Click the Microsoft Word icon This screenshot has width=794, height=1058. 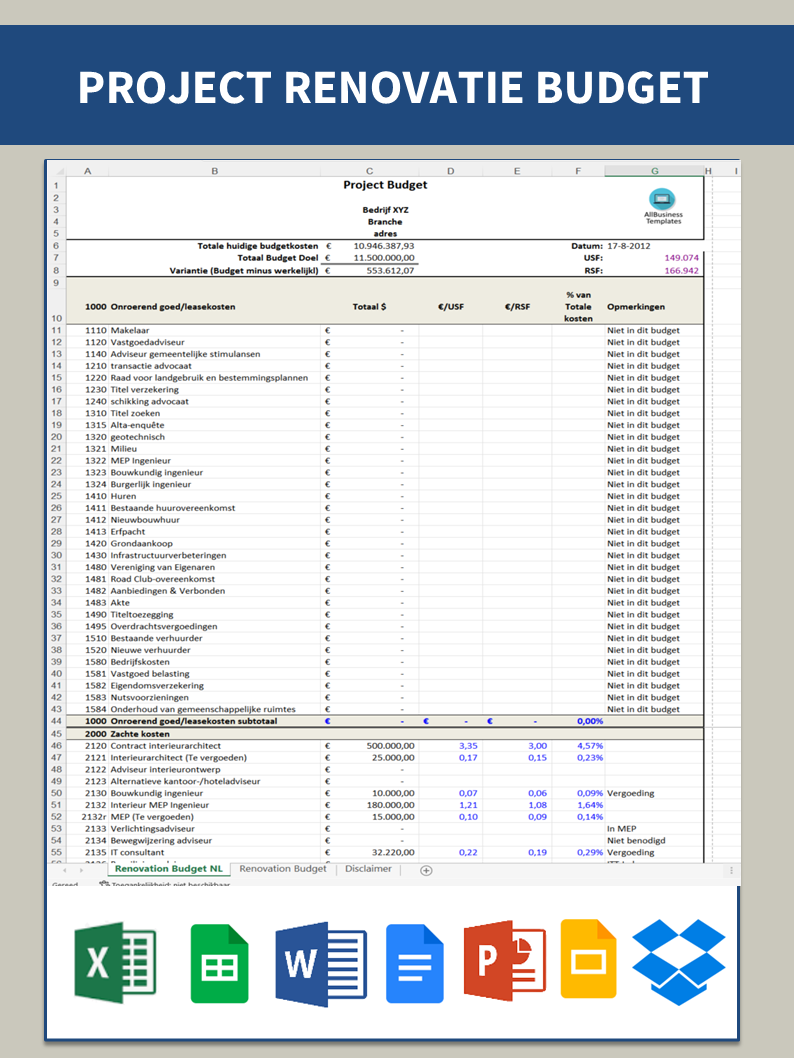pos(321,964)
